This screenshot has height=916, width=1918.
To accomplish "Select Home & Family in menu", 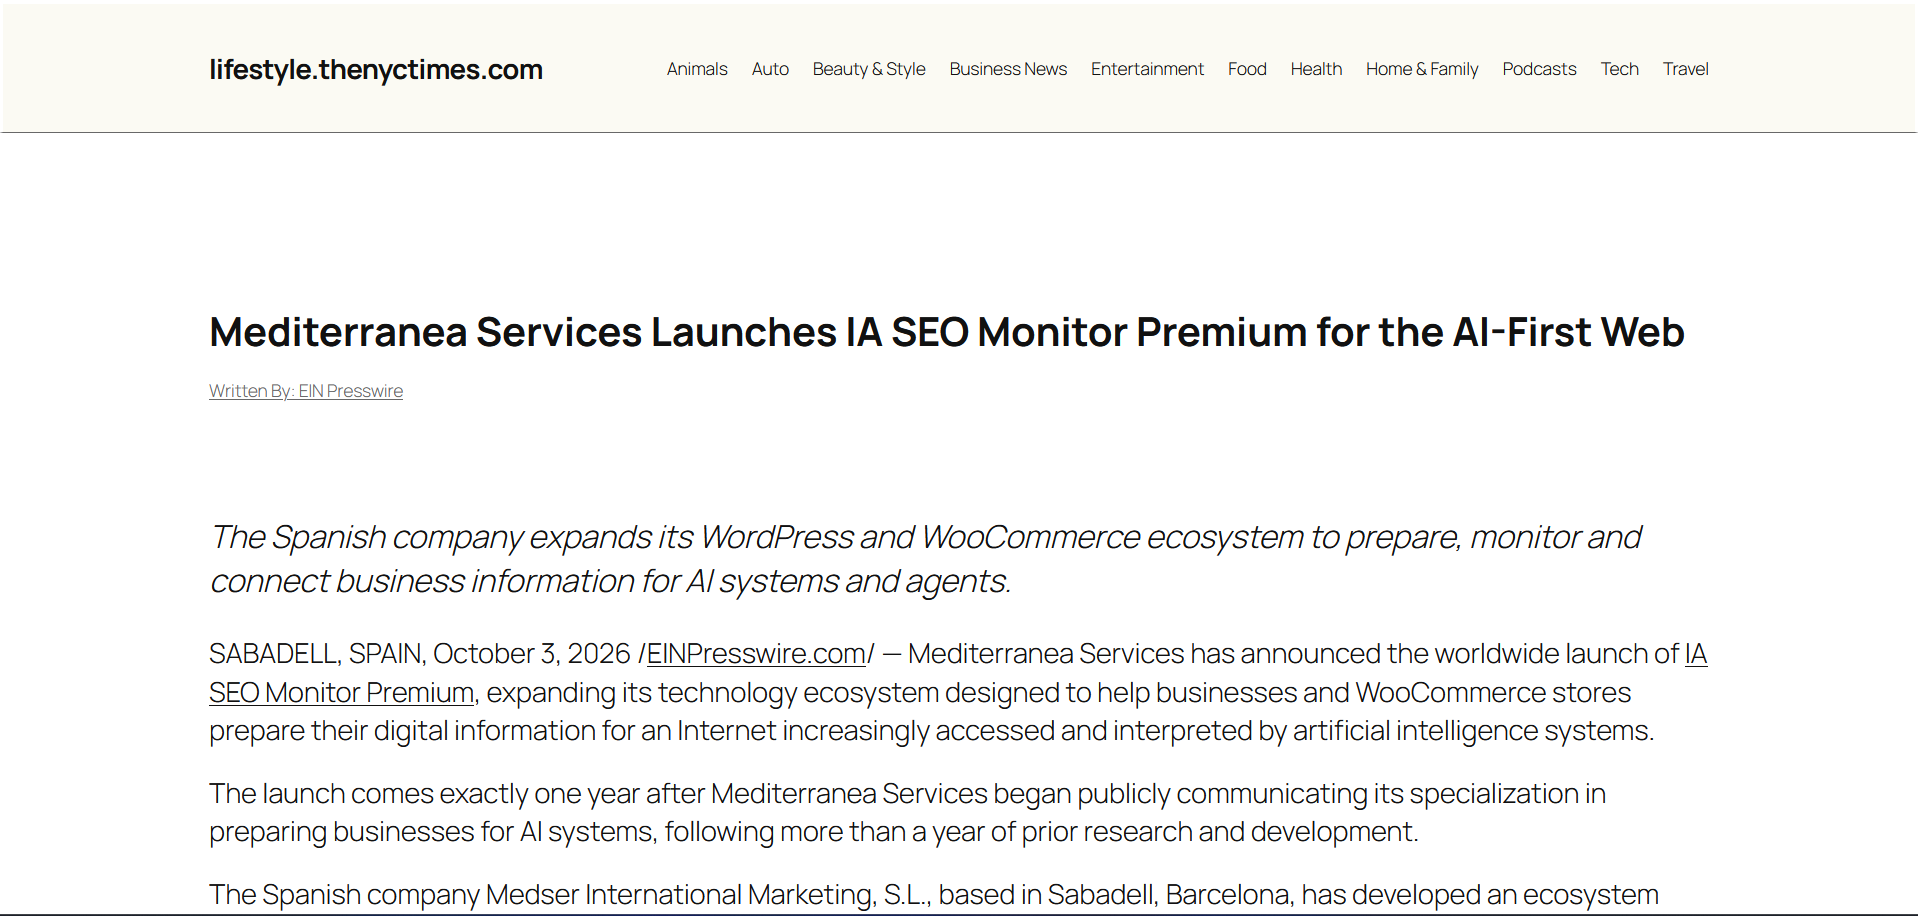I will tap(1422, 69).
